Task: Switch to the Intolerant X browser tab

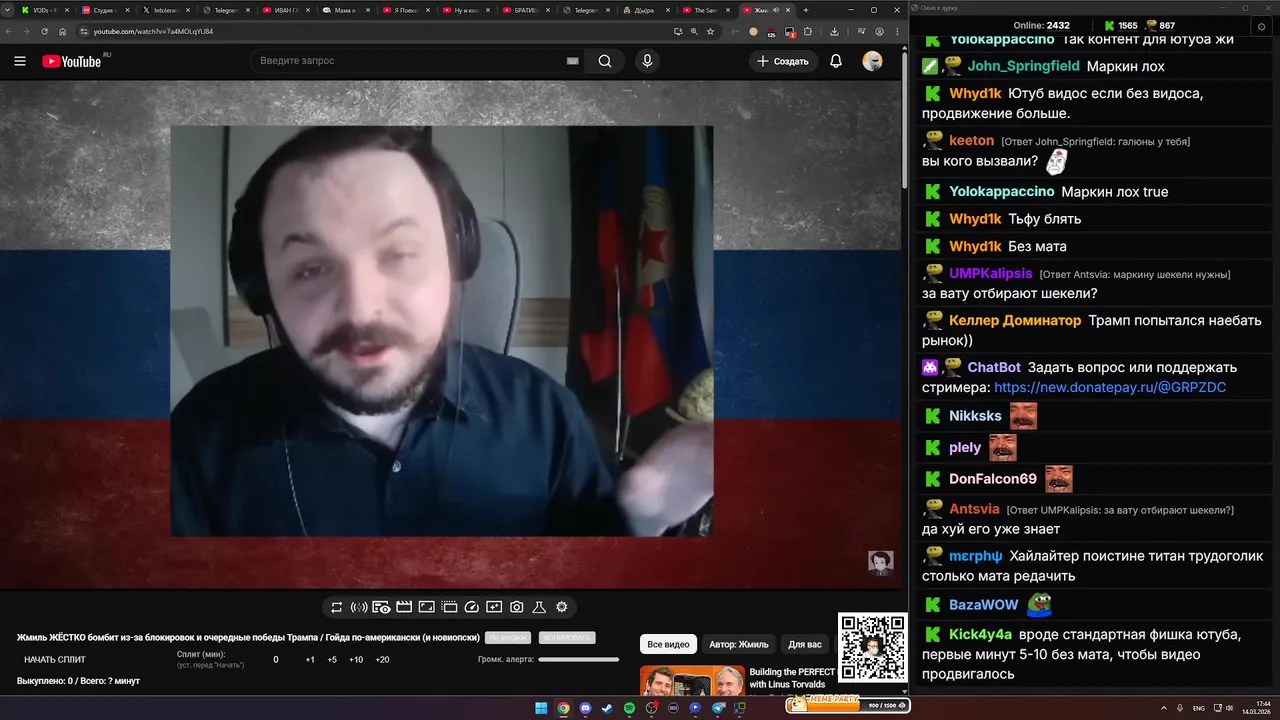Action: pos(166,10)
